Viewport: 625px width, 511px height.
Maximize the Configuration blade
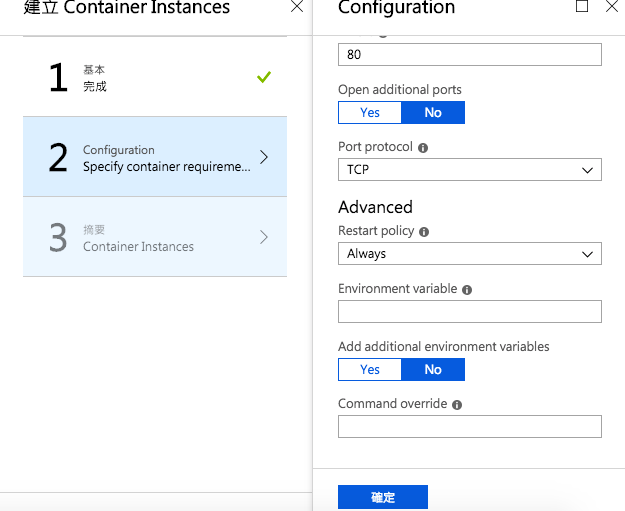tap(582, 7)
